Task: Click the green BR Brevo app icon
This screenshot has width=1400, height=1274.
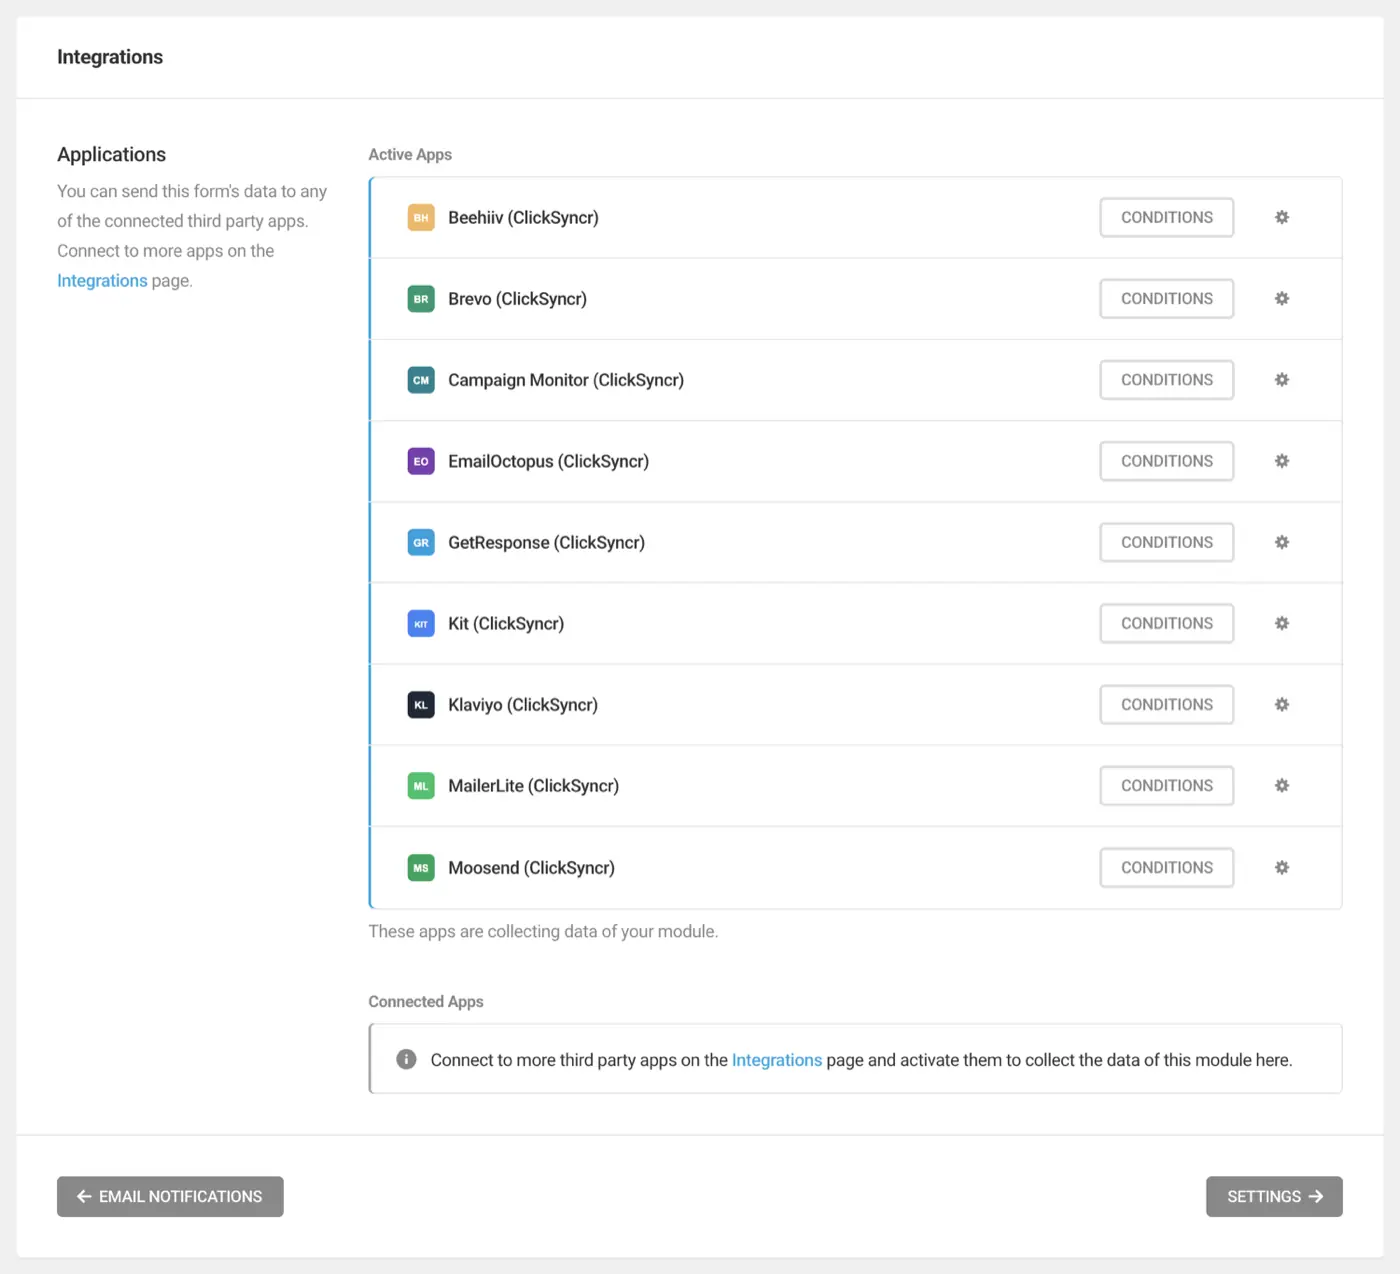Action: pos(421,298)
